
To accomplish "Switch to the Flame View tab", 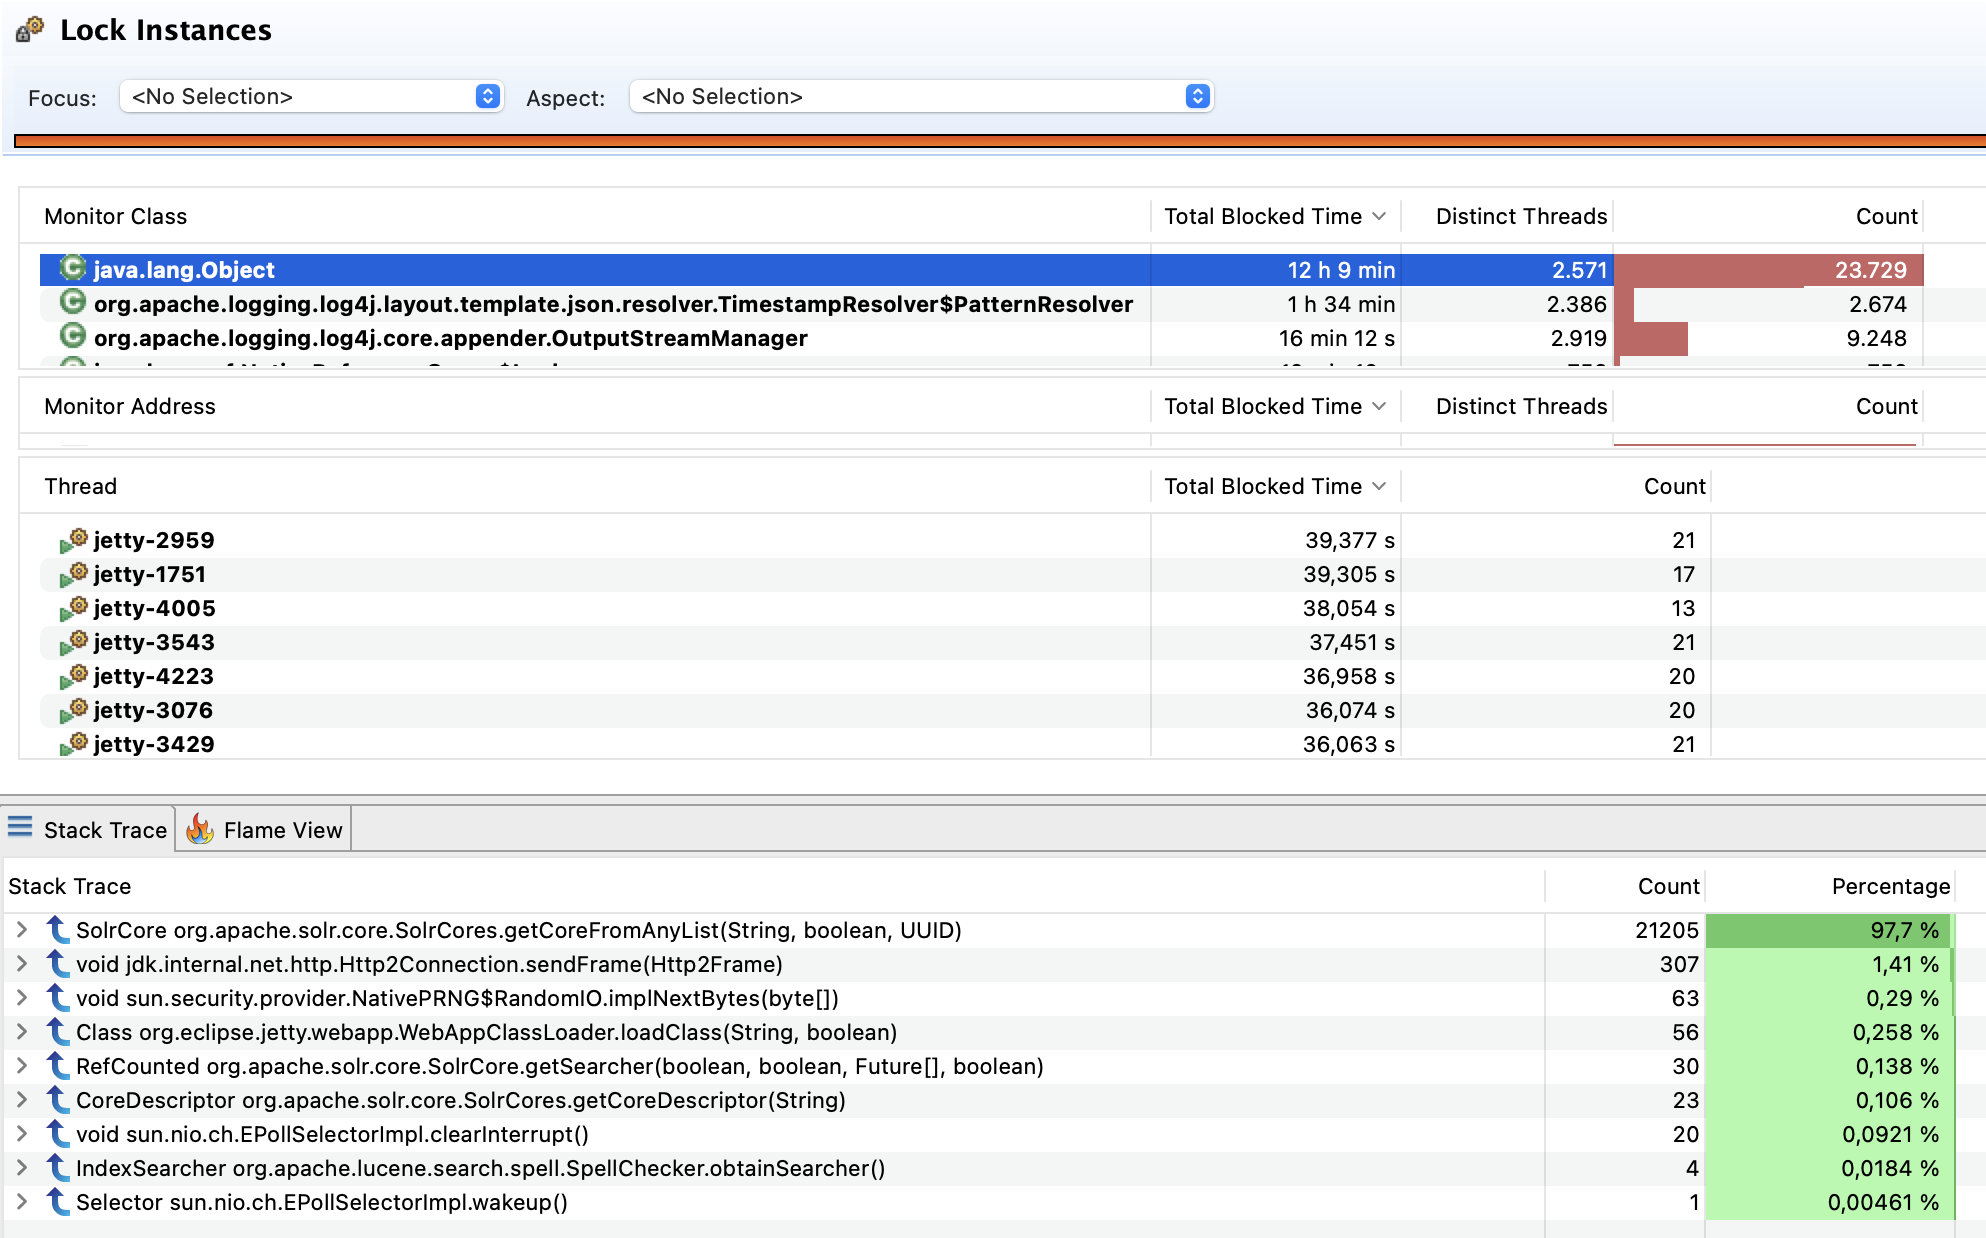I will click(x=281, y=829).
